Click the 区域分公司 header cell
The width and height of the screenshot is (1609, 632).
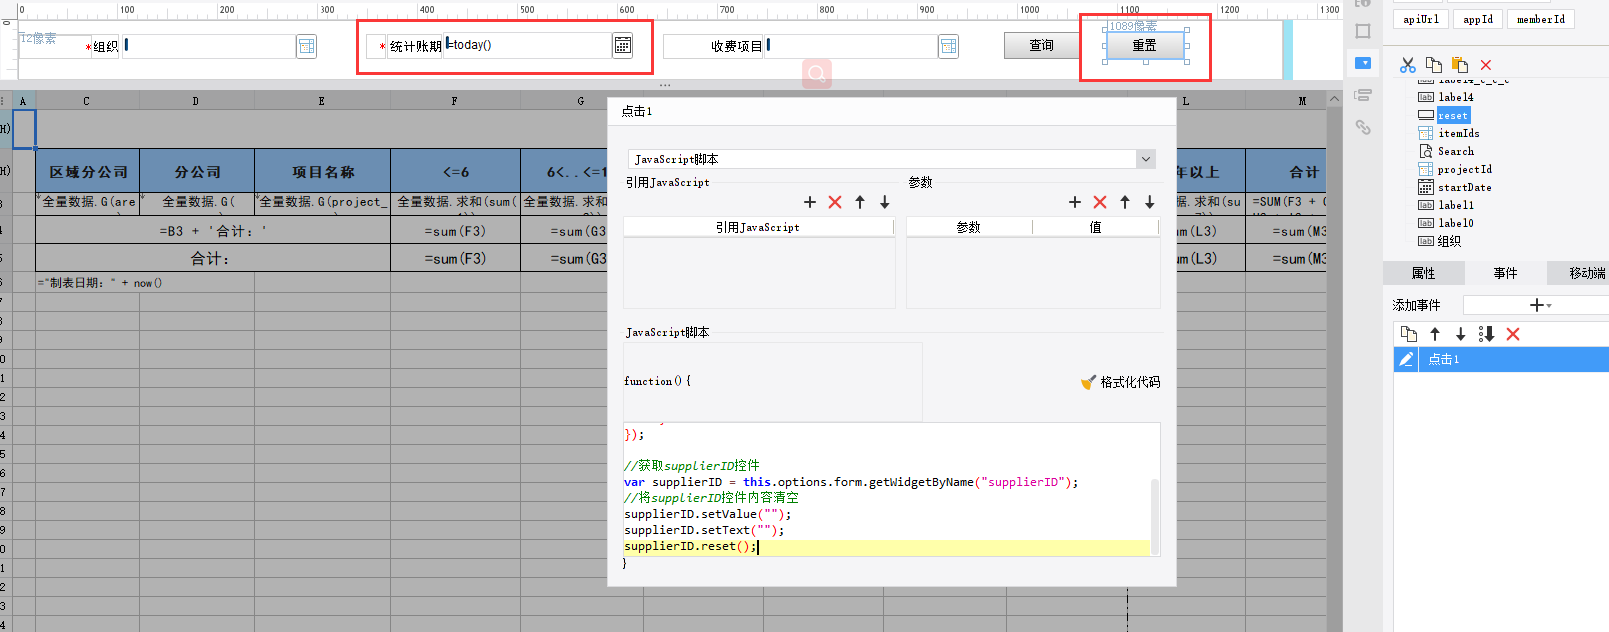[88, 171]
